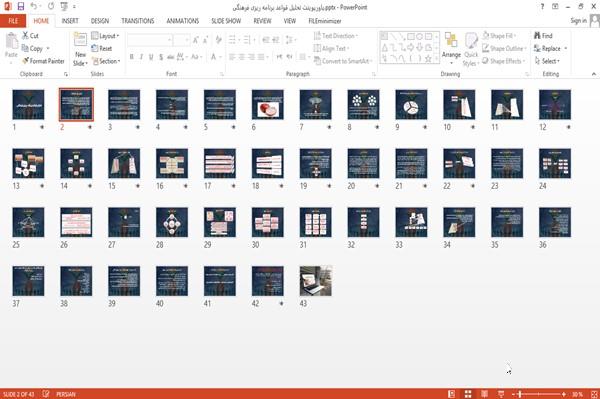The height and width of the screenshot is (399, 600).
Task: Cut the selected slide
Action: (x=30, y=36)
